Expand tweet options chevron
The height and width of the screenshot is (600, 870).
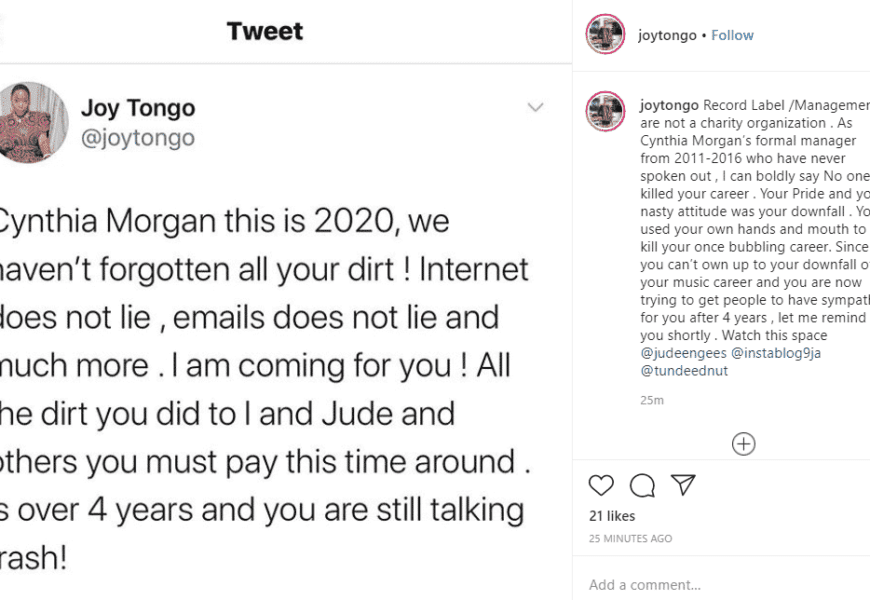tap(535, 107)
